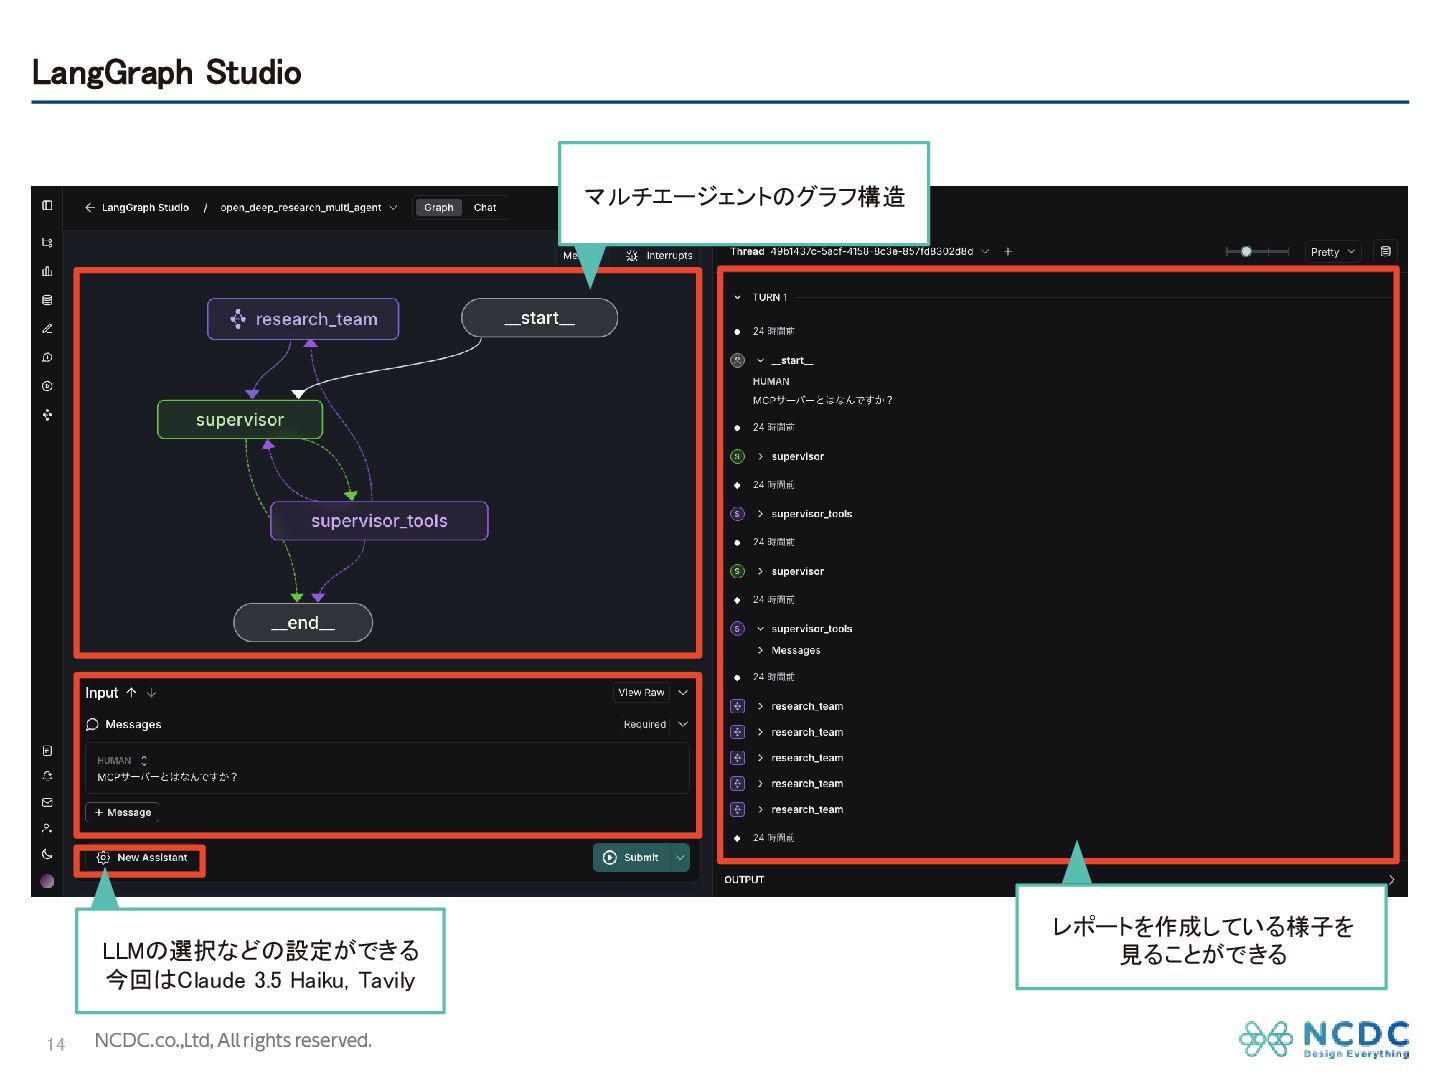Click the Messages speech bubble icon
The image size is (1440, 1080).
92,724
